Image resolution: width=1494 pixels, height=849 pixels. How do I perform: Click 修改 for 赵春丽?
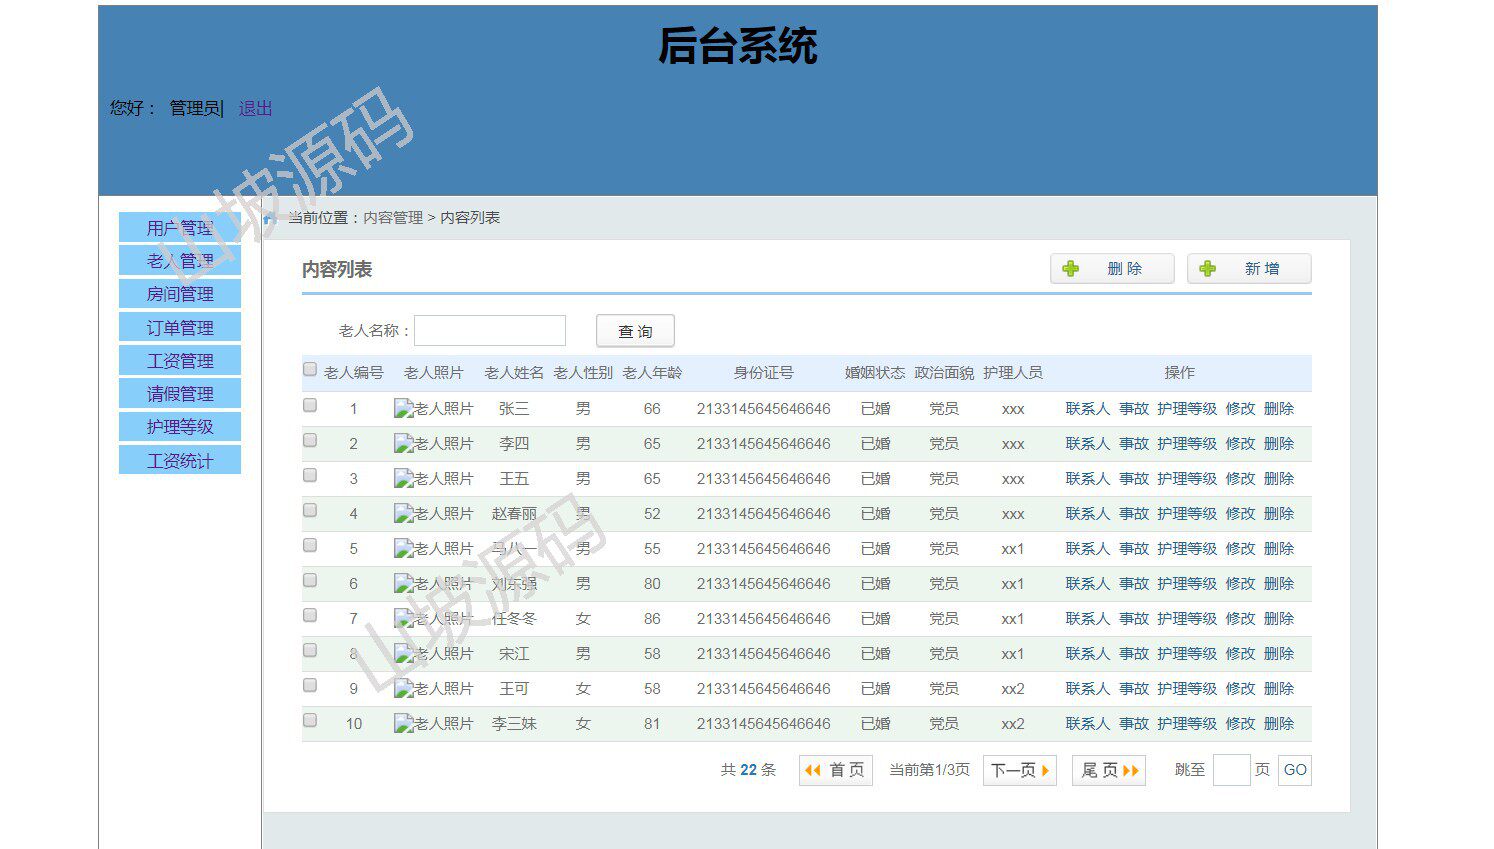pyautogui.click(x=1240, y=514)
